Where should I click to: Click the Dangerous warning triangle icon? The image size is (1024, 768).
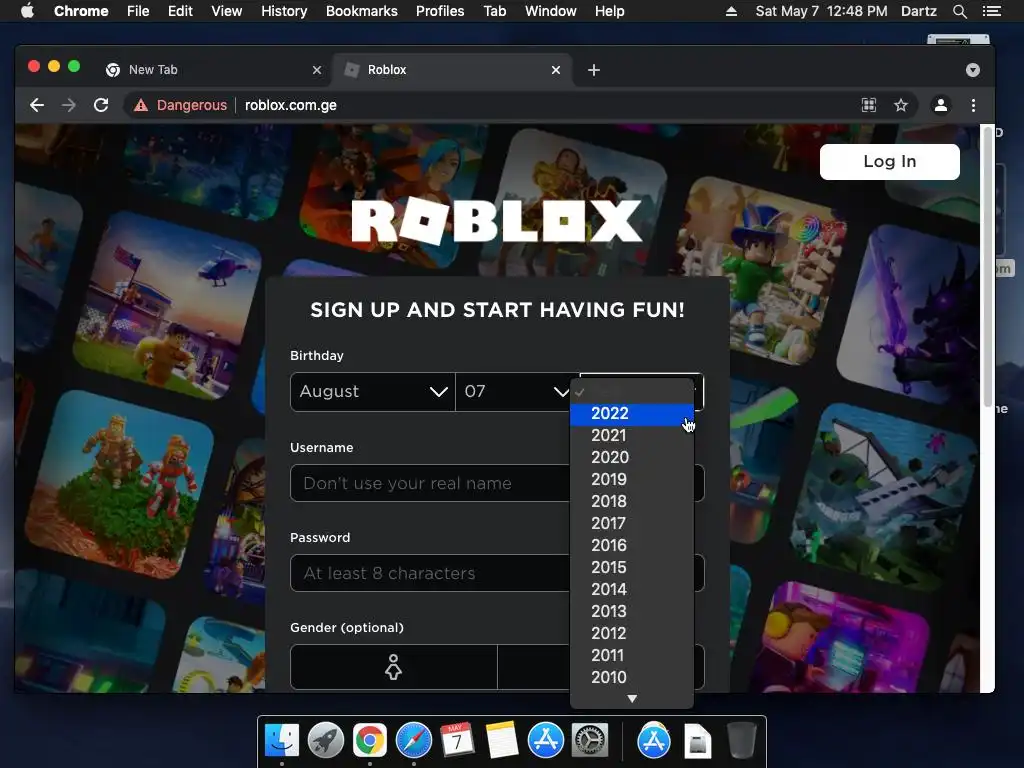click(141, 105)
